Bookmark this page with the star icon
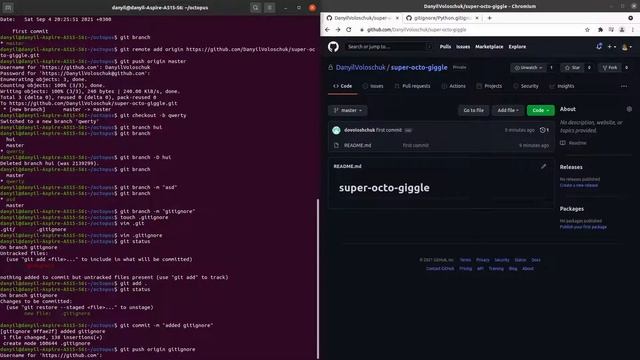Screen dimensions: 640x360 point(587,30)
